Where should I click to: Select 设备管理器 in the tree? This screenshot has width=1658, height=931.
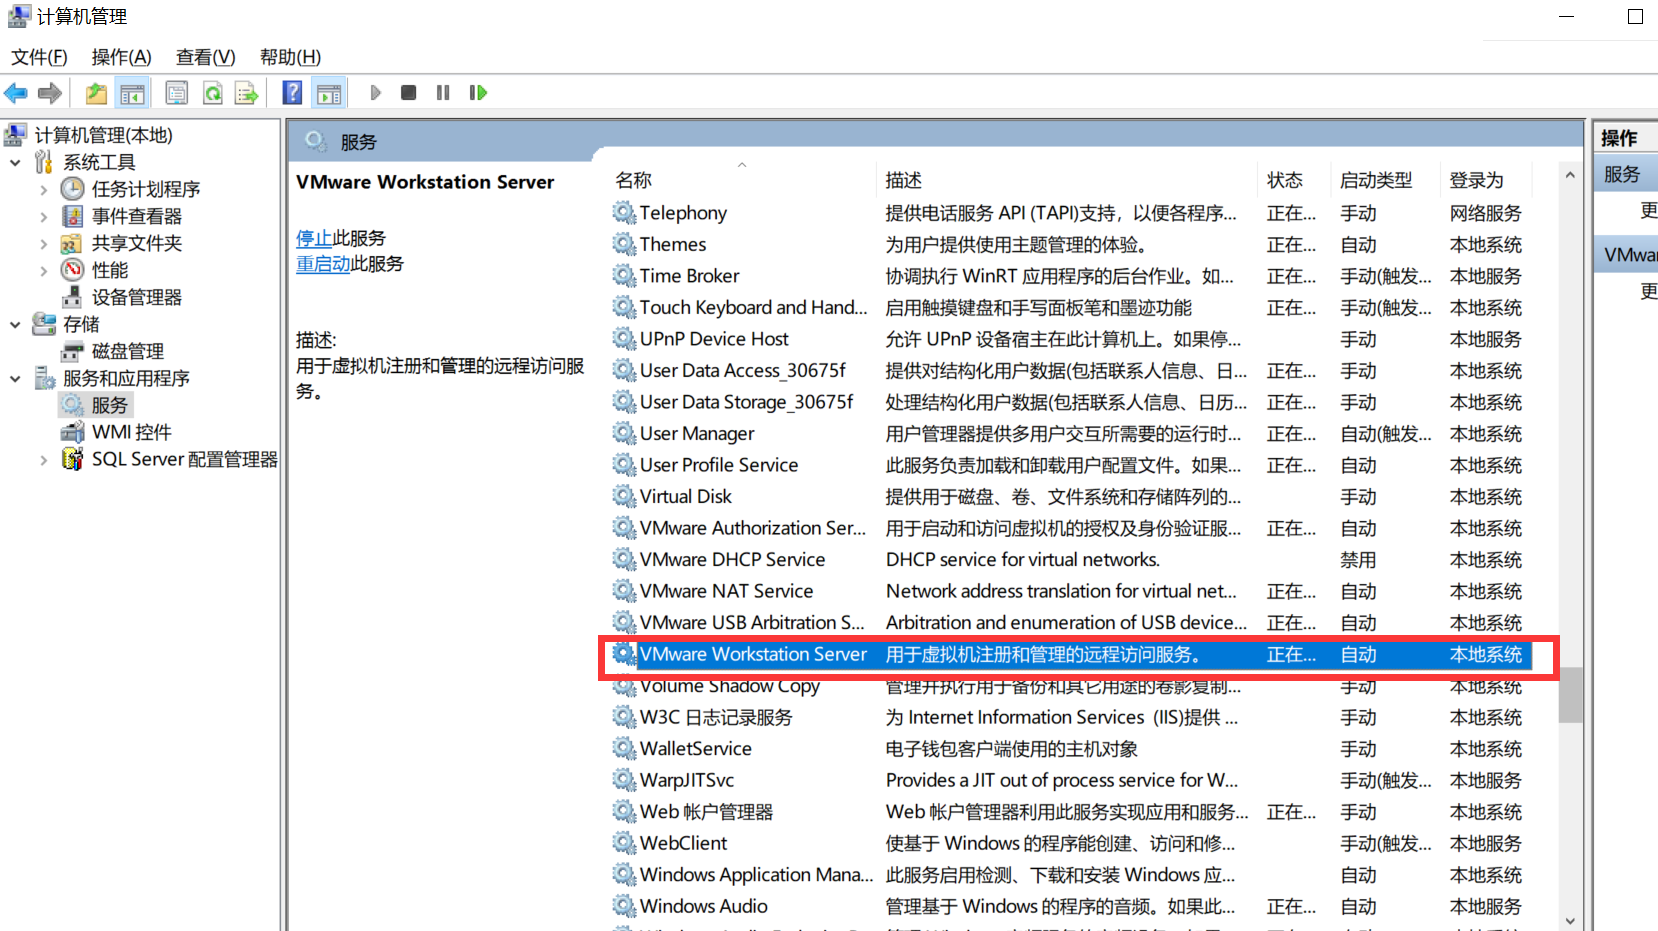[137, 297]
